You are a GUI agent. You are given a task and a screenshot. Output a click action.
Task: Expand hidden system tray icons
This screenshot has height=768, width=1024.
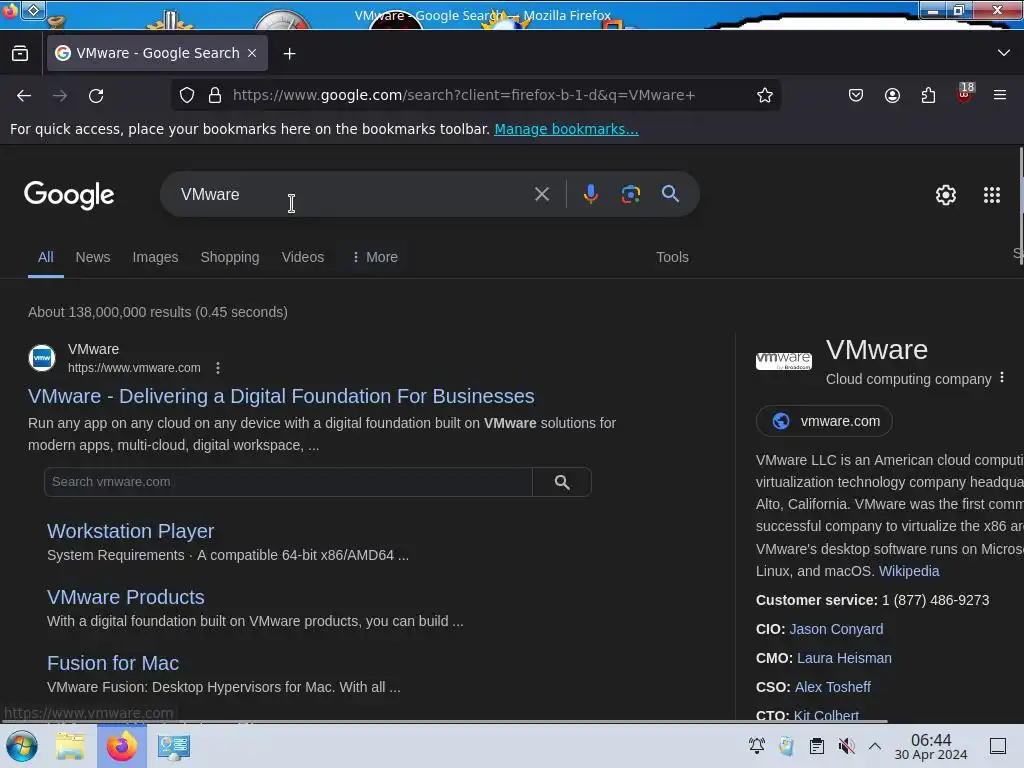coord(875,746)
